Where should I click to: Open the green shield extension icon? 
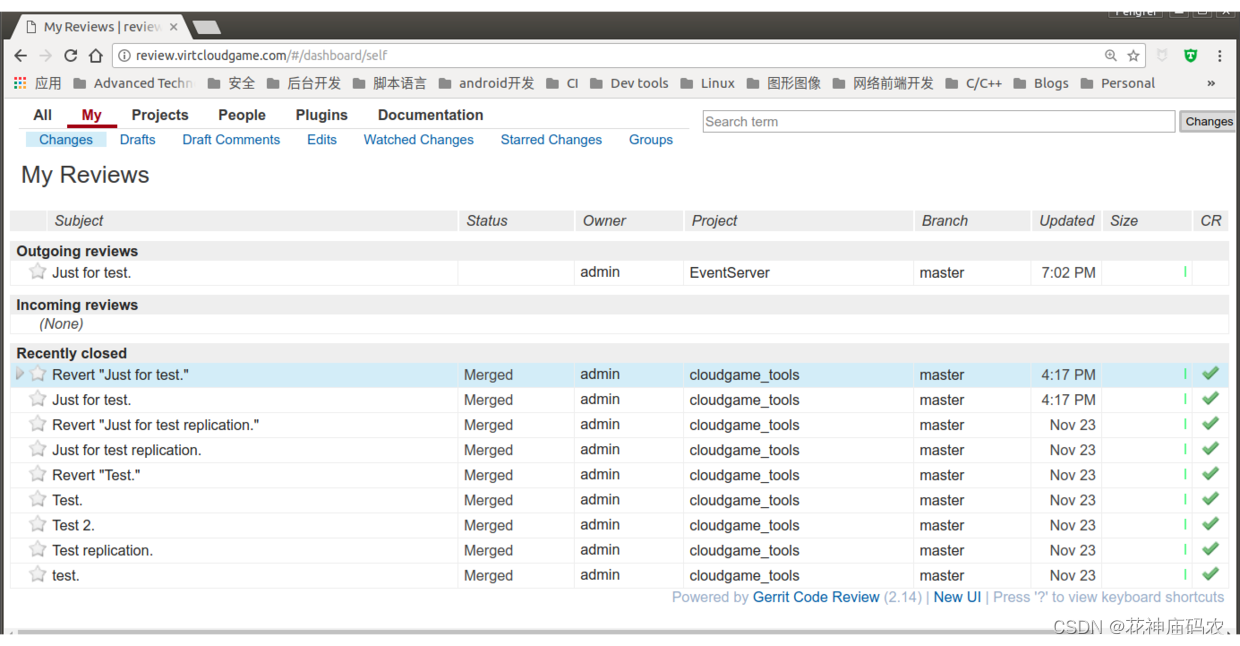pyautogui.click(x=1190, y=56)
